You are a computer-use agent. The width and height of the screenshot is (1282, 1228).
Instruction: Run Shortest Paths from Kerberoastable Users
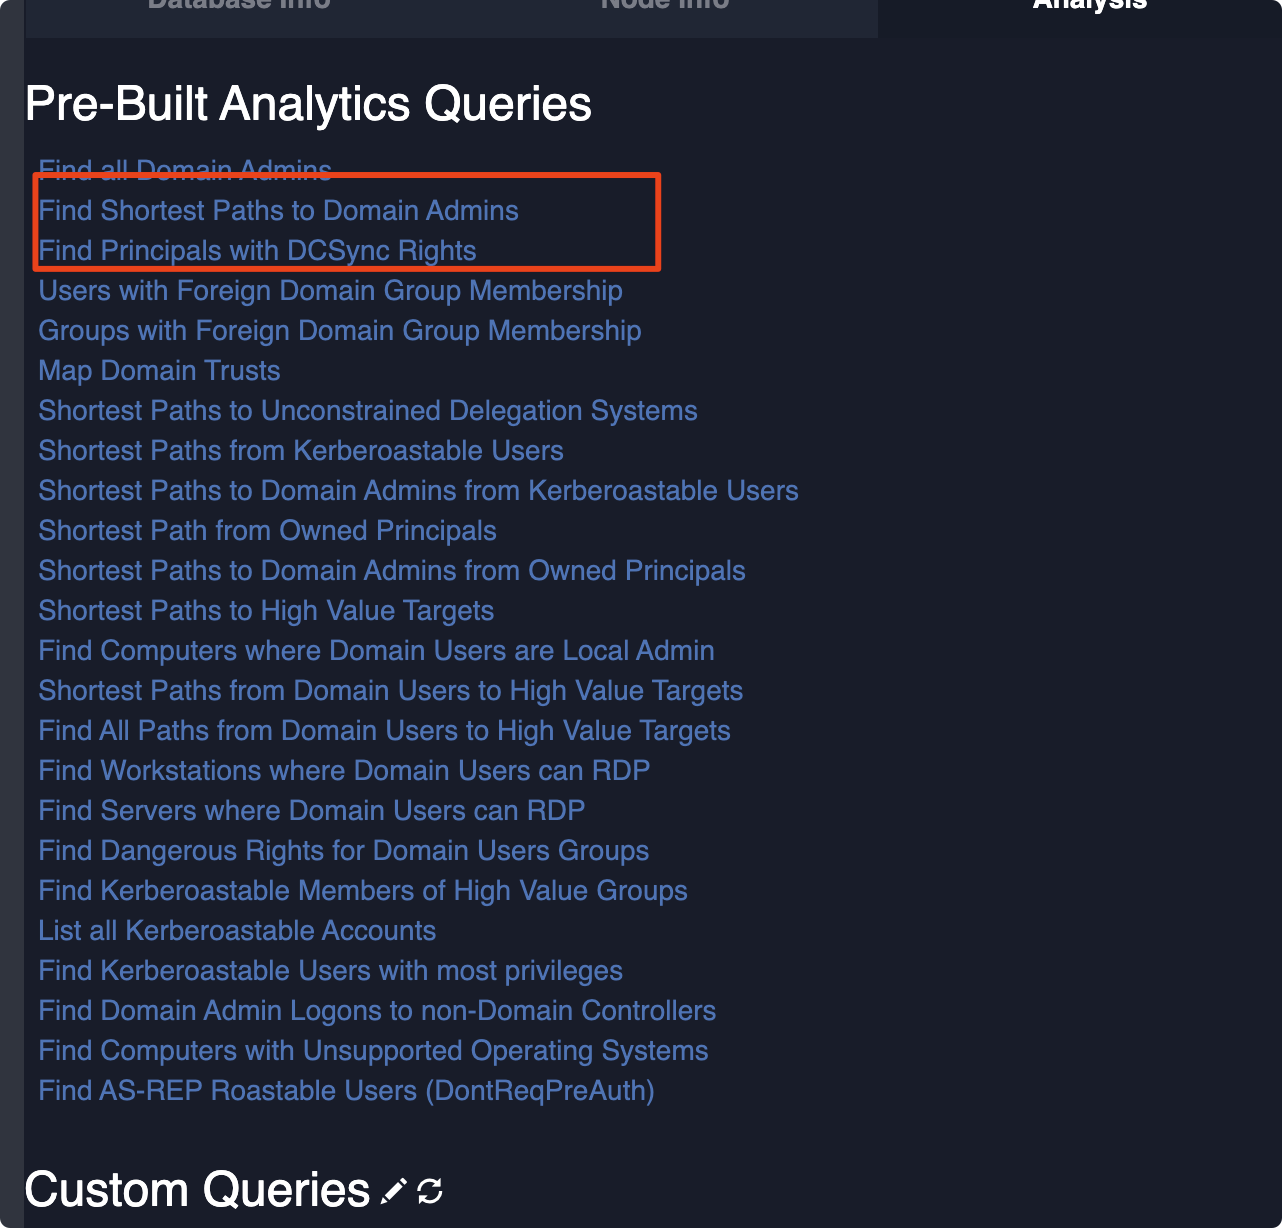tap(300, 451)
